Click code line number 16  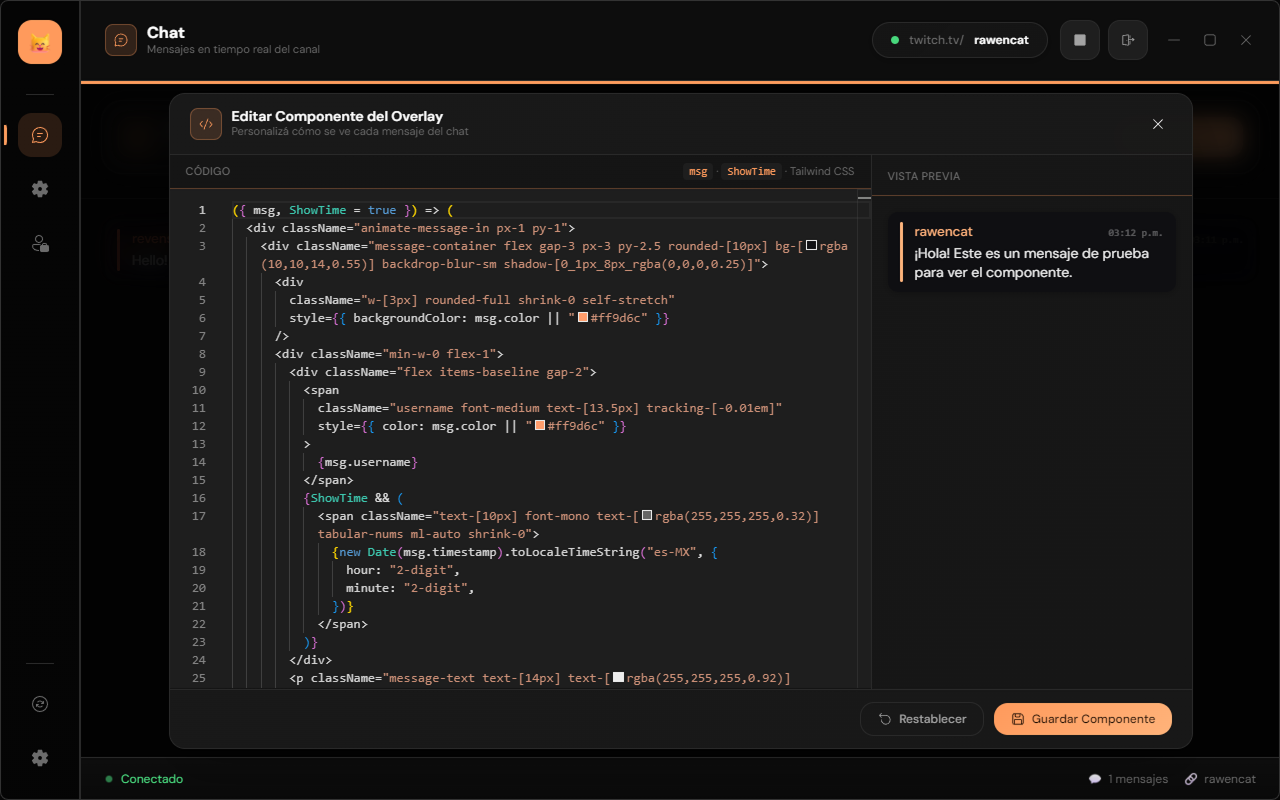199,498
